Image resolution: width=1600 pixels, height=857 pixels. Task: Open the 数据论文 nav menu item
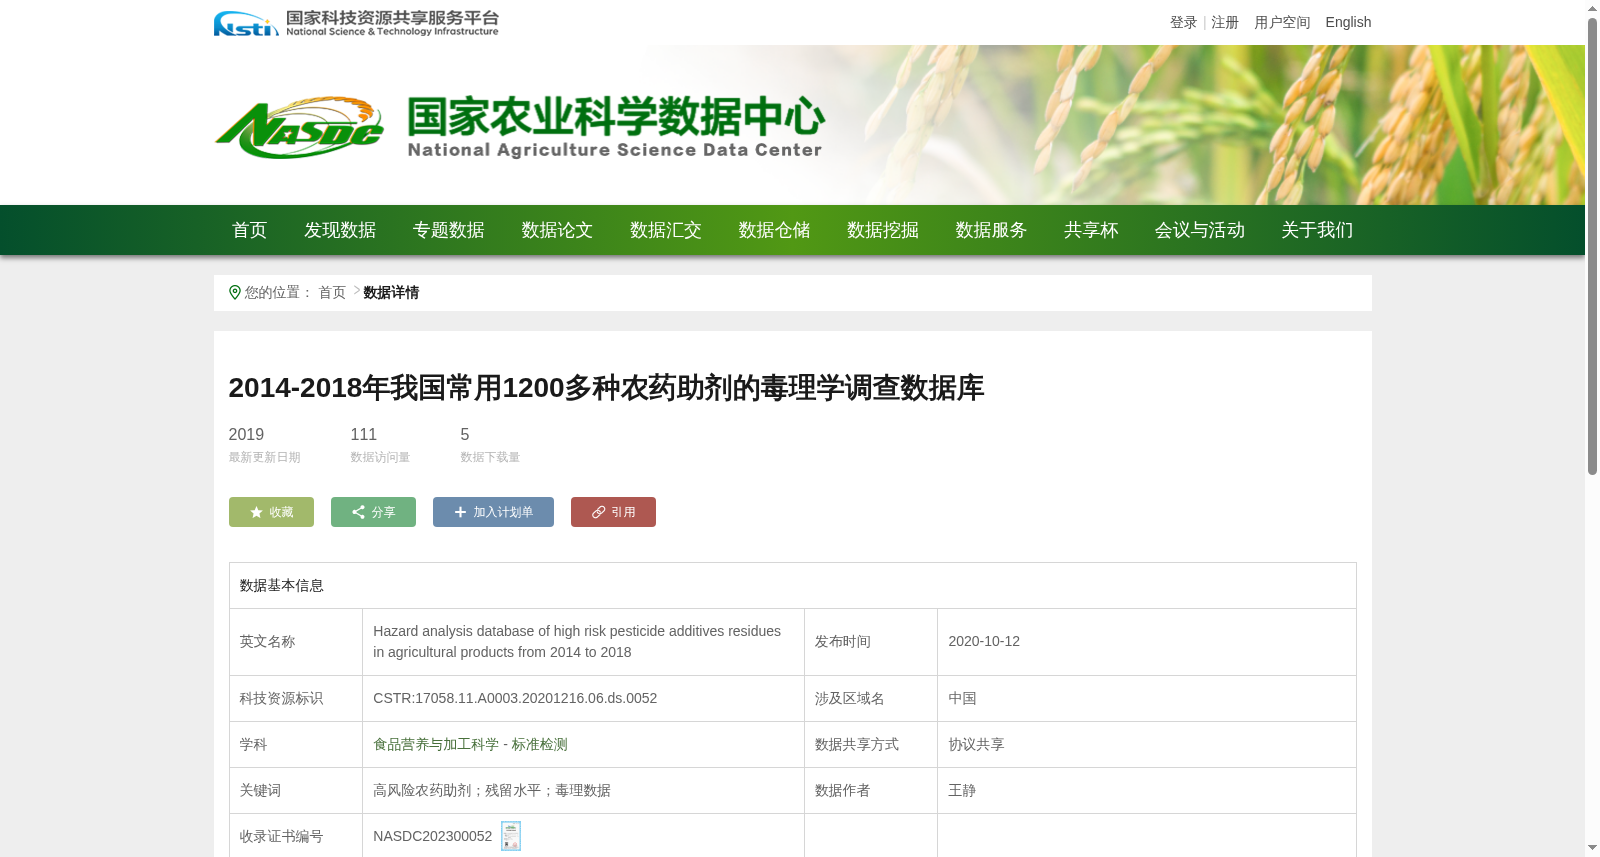557,230
